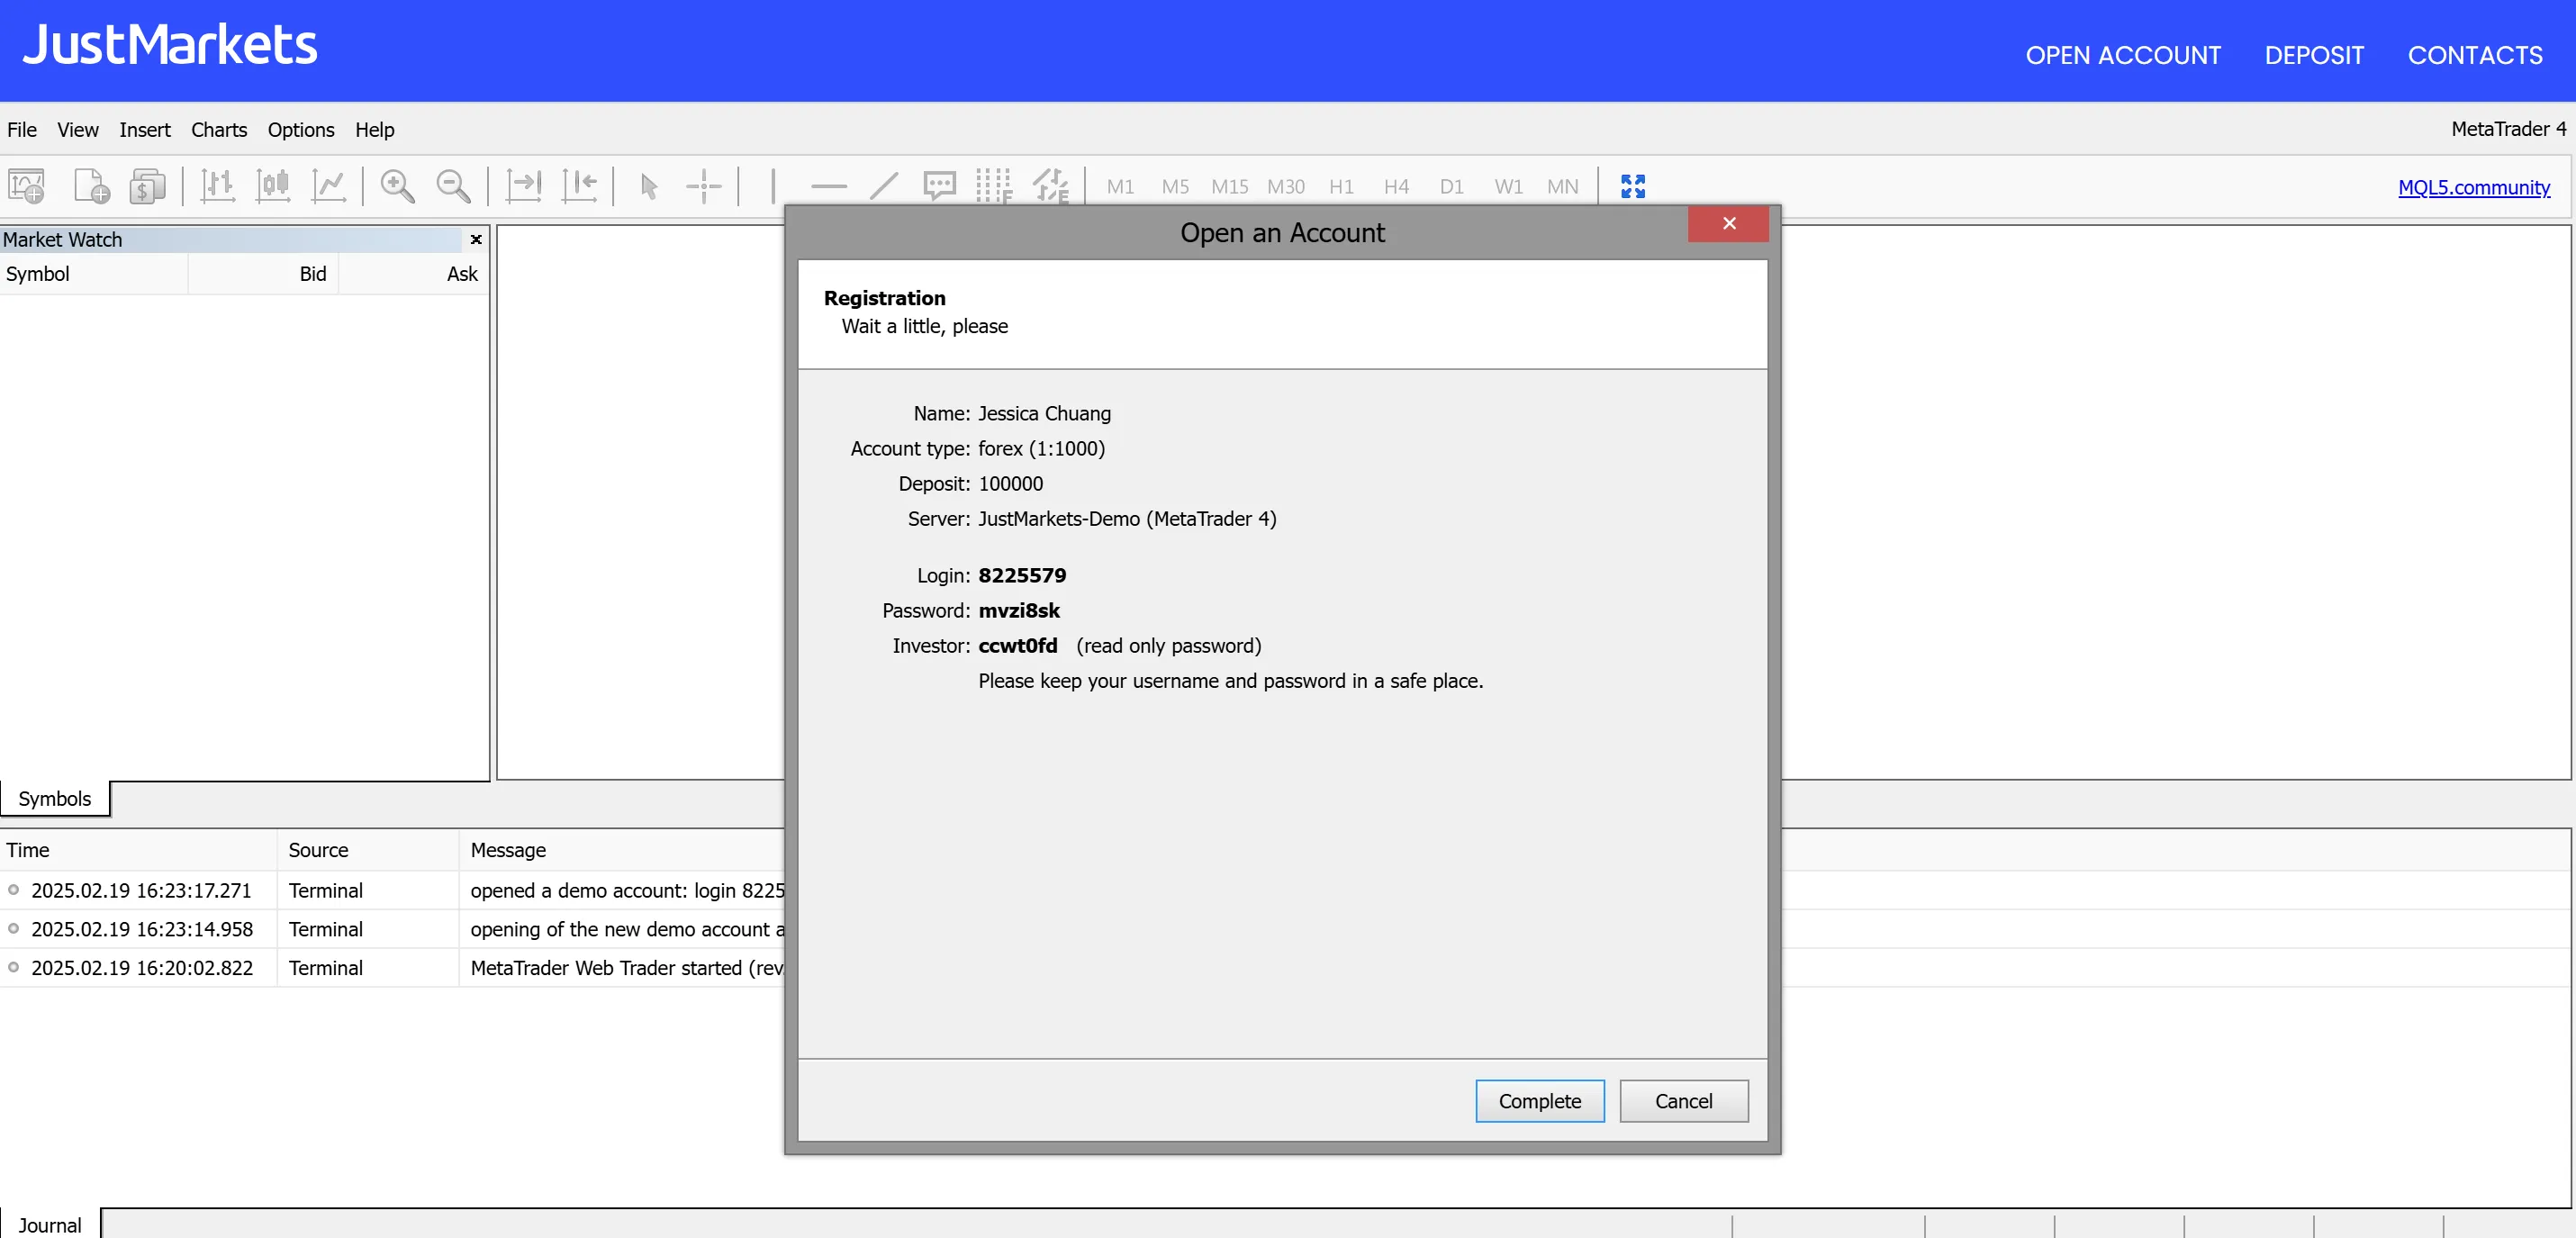Click the blue fullscreen toggle icon
2576x1238 pixels.
(x=1633, y=186)
